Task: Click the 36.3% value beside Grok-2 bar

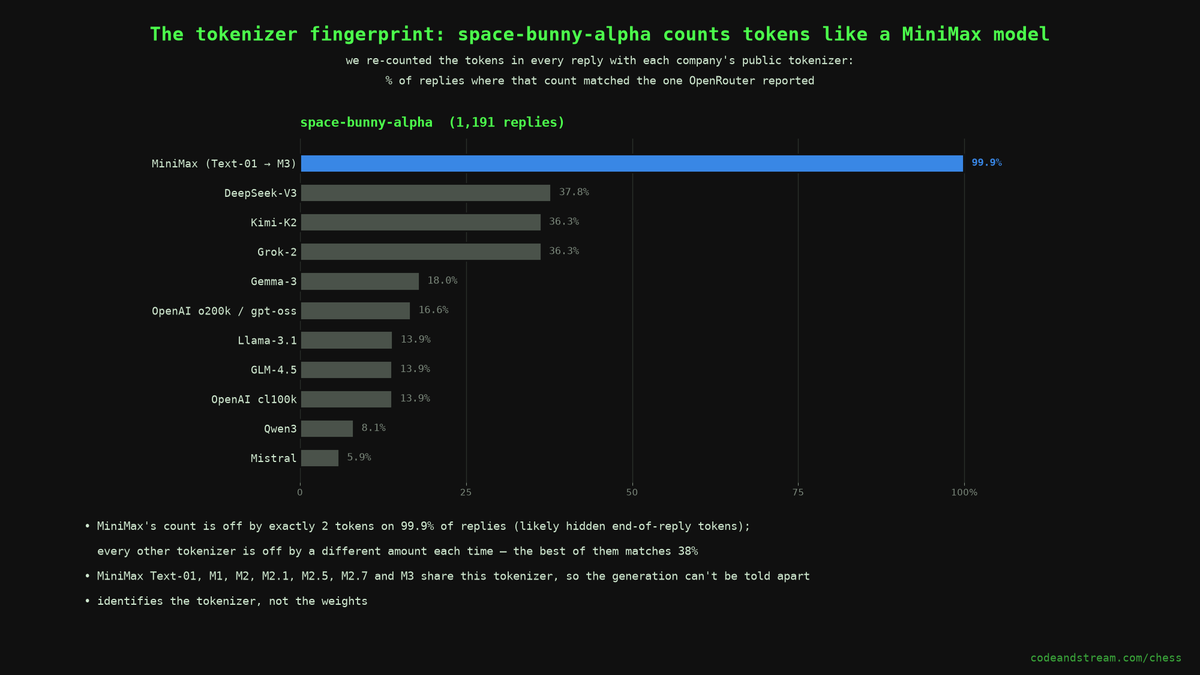Action: pyautogui.click(x=564, y=251)
